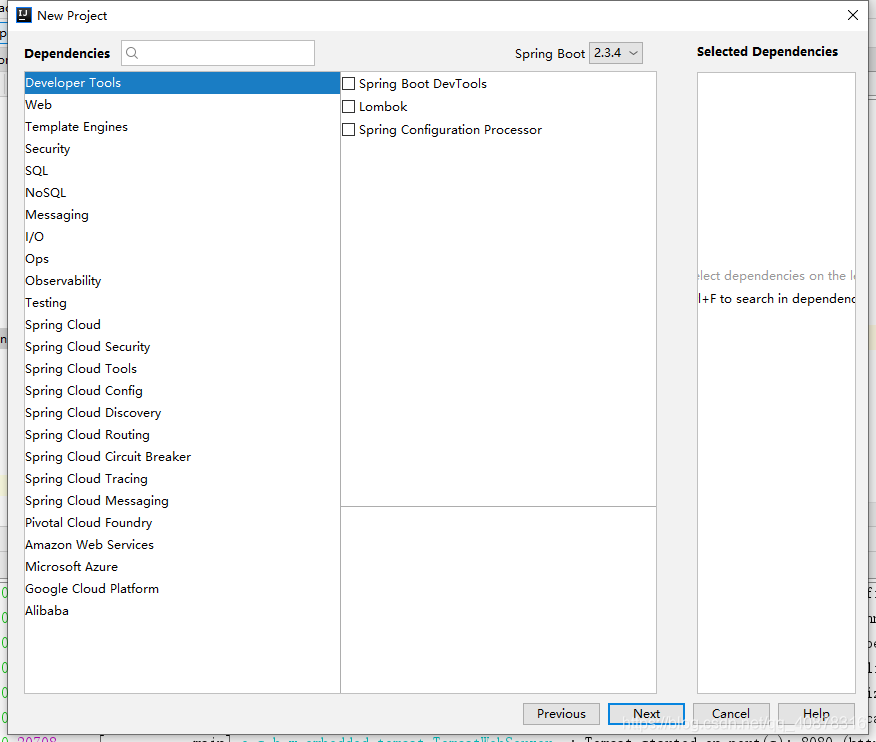The width and height of the screenshot is (876, 742).
Task: Open the Security category
Action: click(x=182, y=149)
